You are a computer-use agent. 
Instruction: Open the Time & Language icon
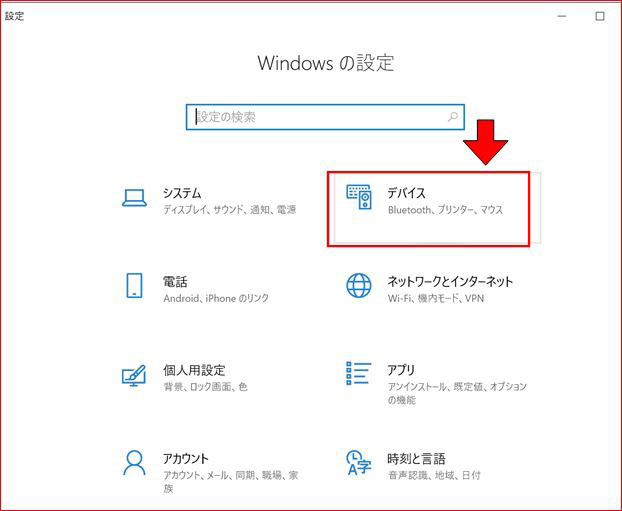pos(359,462)
